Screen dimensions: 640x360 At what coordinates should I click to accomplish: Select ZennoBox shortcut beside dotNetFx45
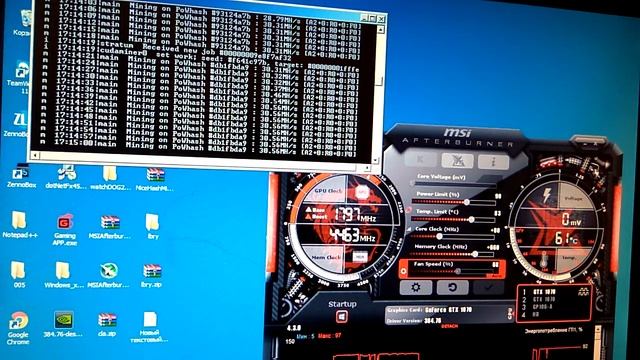click(21, 177)
